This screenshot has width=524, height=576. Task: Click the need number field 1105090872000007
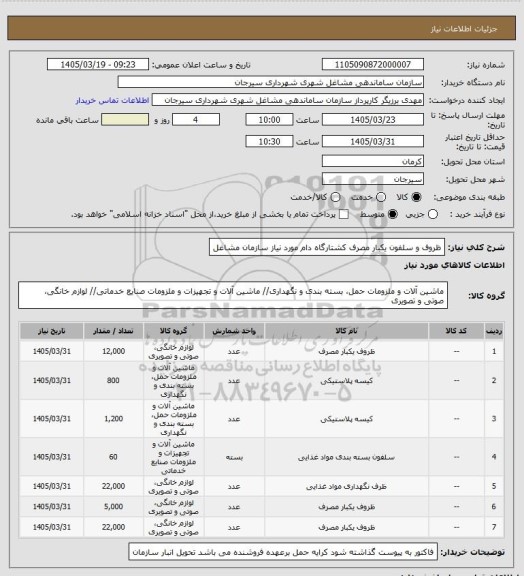pyautogui.click(x=373, y=64)
